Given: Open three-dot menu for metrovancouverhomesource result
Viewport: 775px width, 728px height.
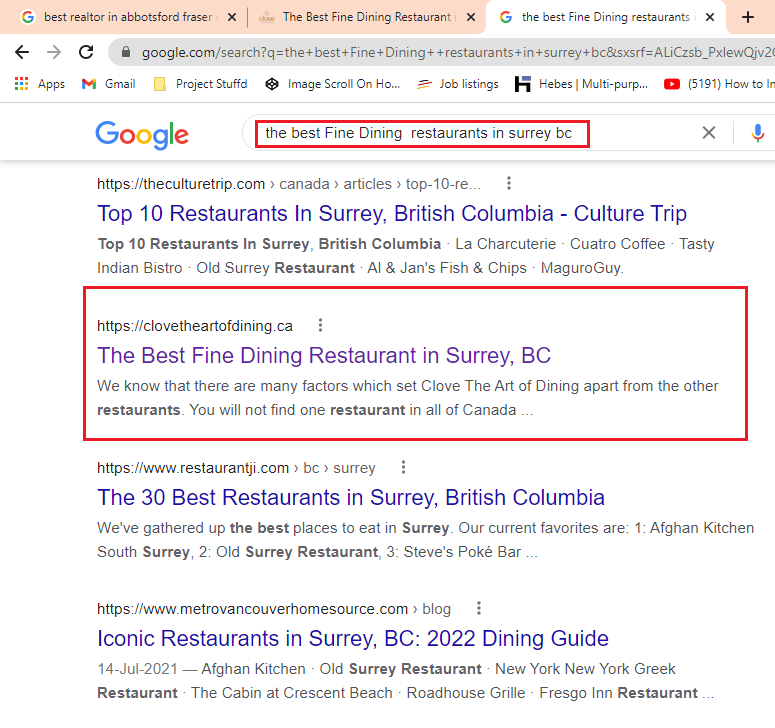Looking at the screenshot, I should point(478,608).
